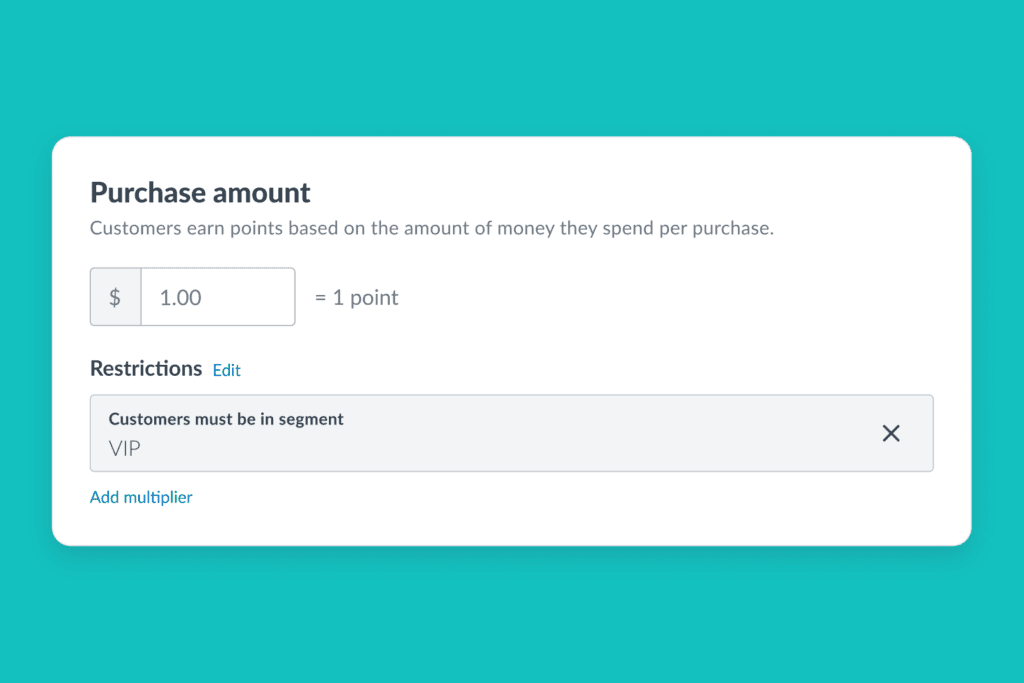The height and width of the screenshot is (683, 1024).
Task: Click the word 'multiplier' in the link
Action: point(158,497)
